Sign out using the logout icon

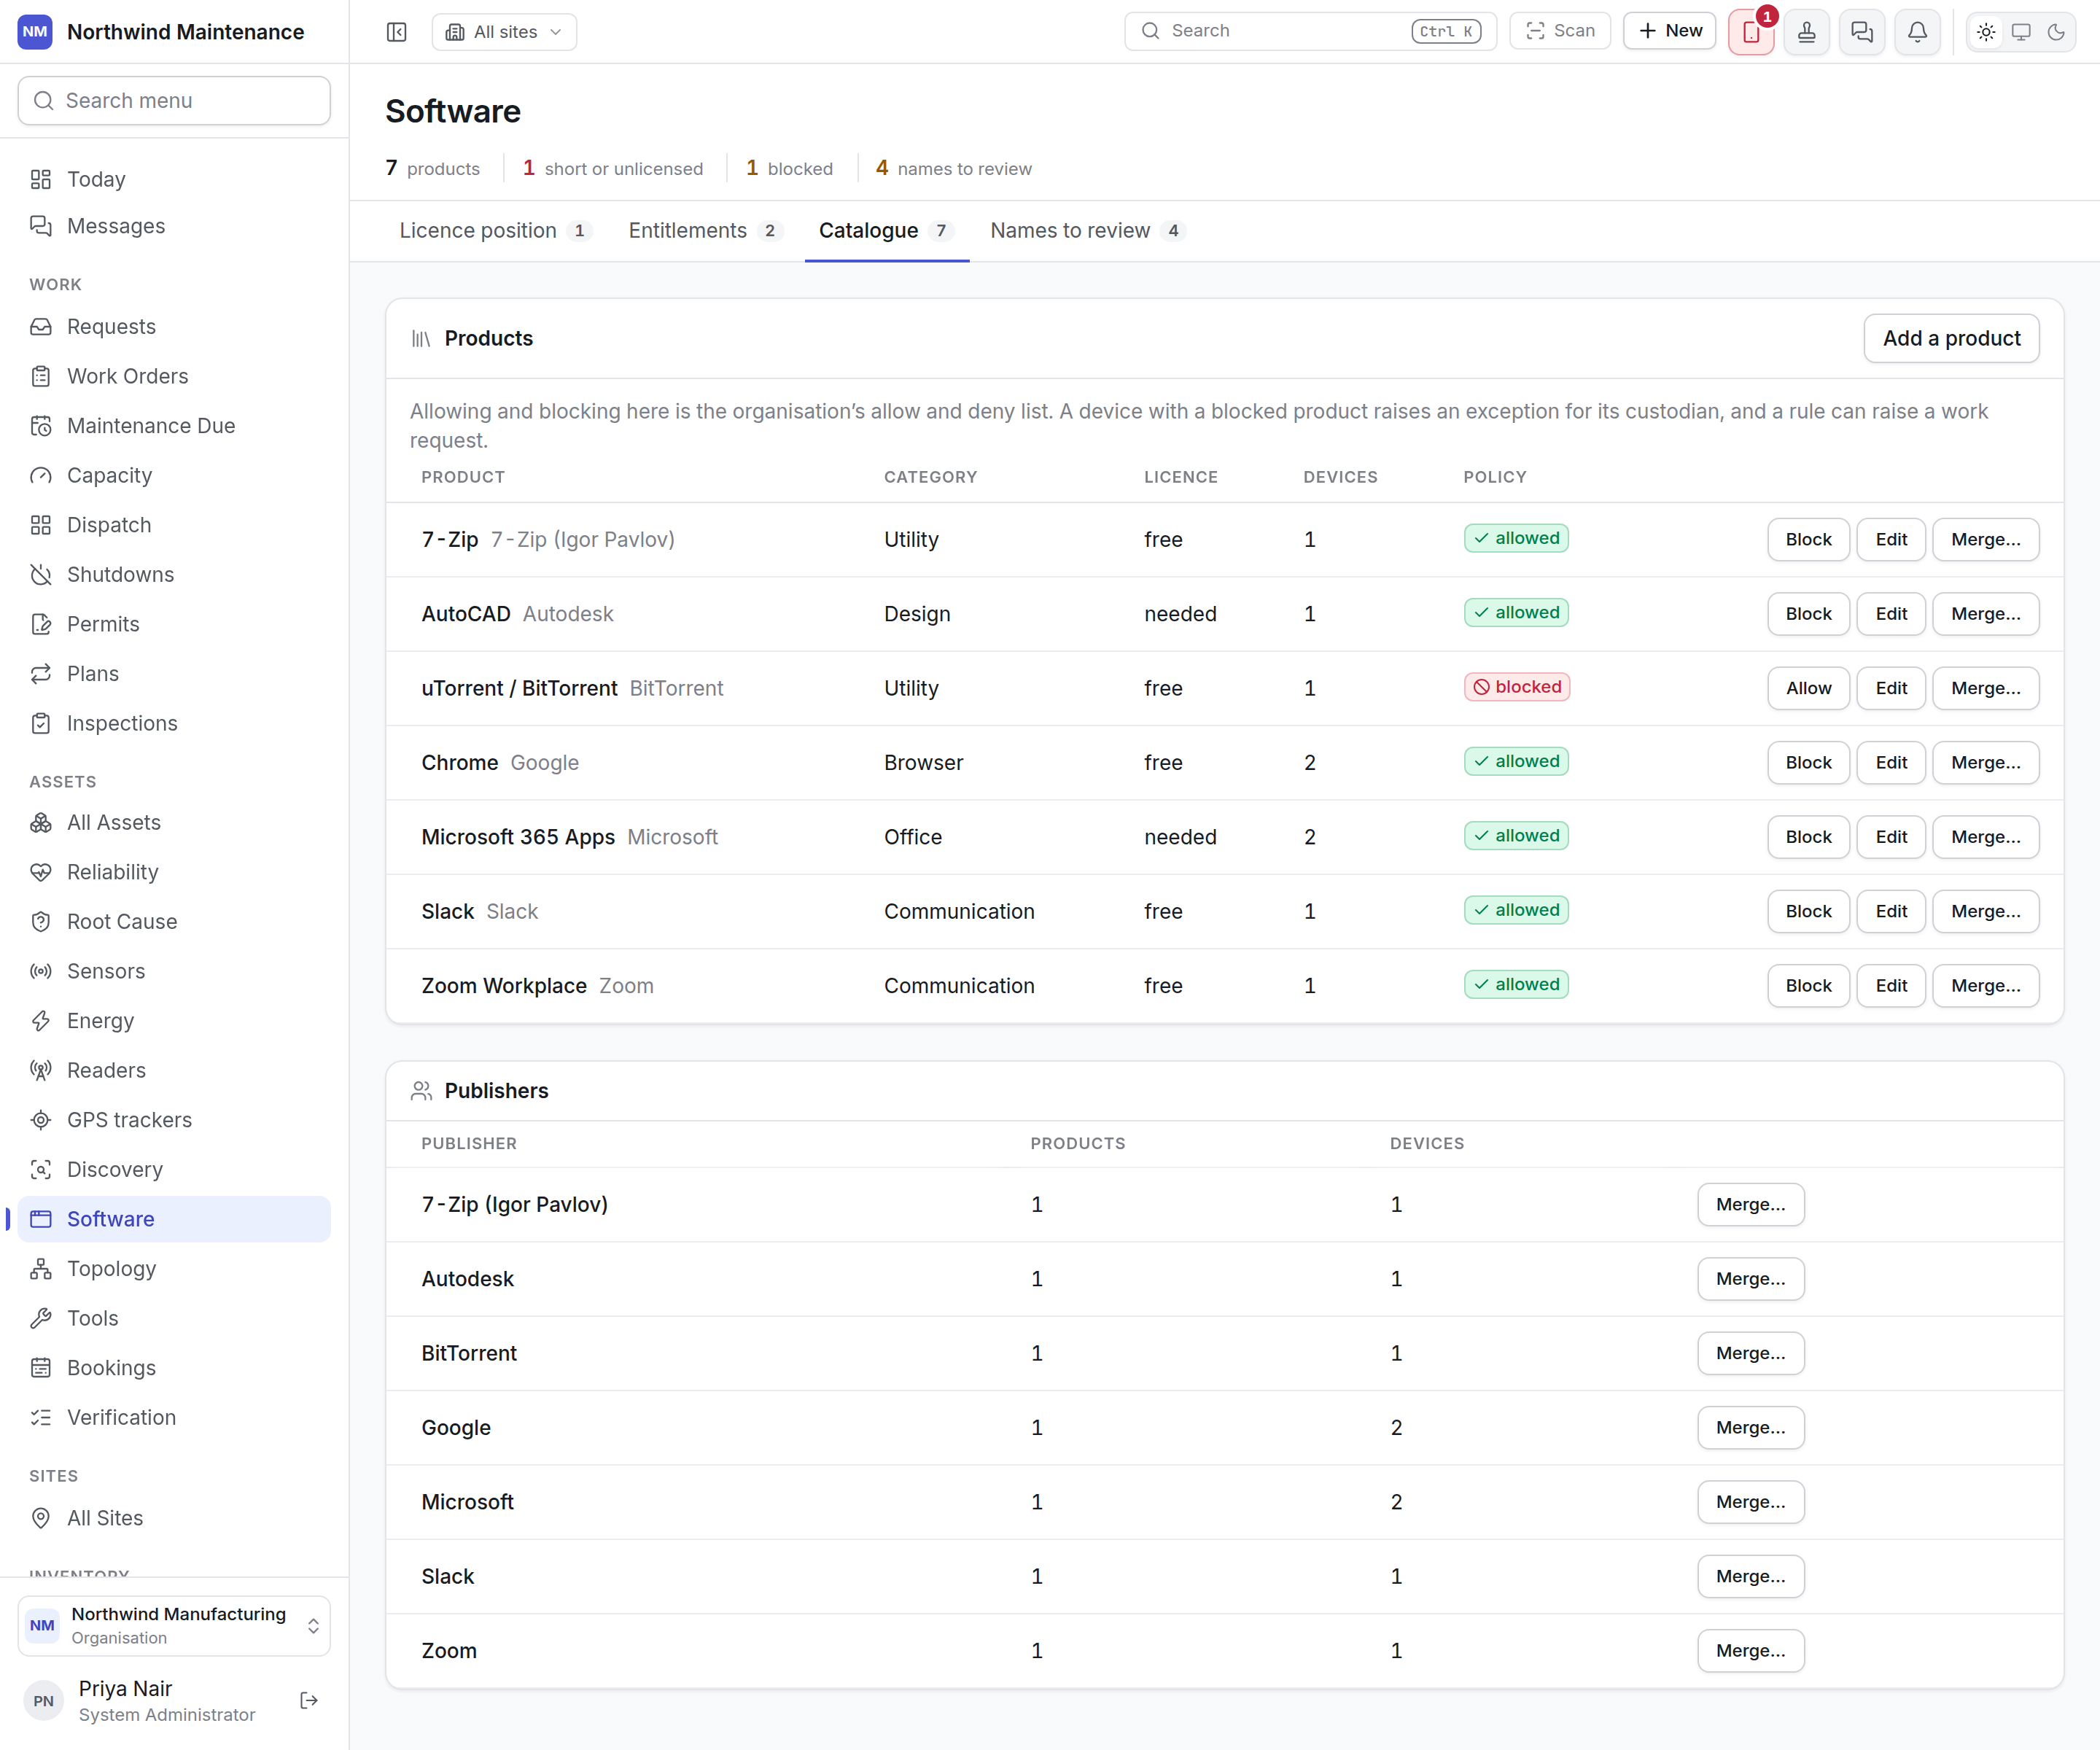pos(309,1700)
